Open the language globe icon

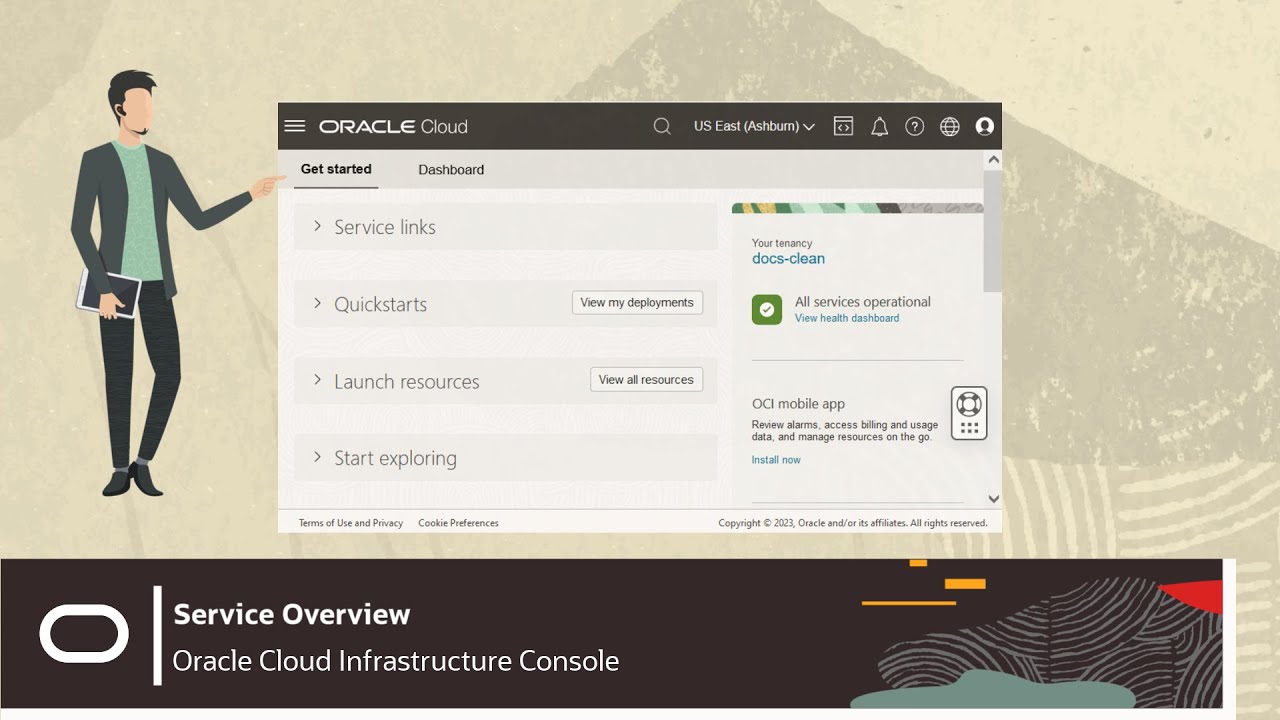(x=950, y=126)
